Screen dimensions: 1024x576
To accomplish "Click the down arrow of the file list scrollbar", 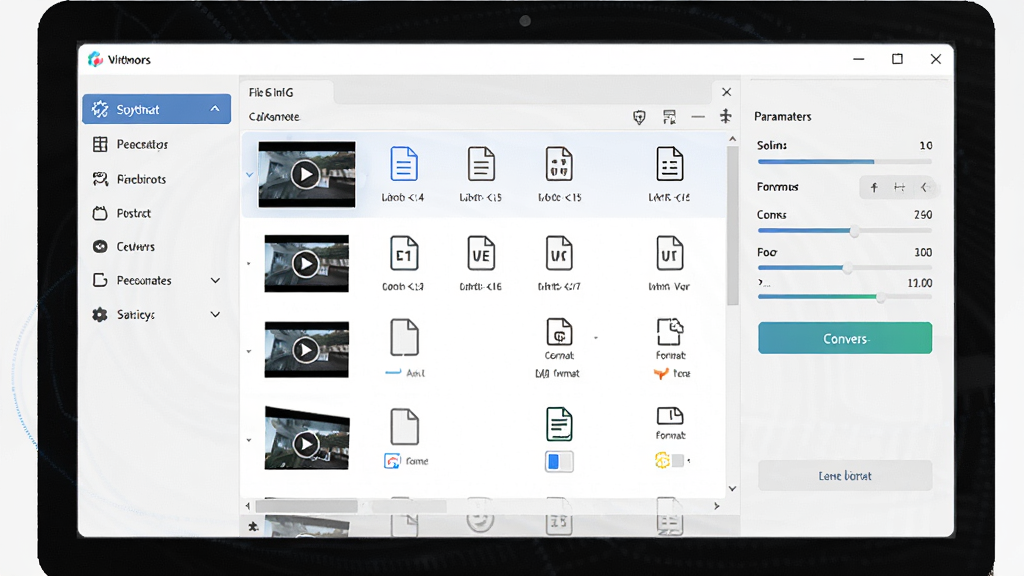I will pos(732,488).
